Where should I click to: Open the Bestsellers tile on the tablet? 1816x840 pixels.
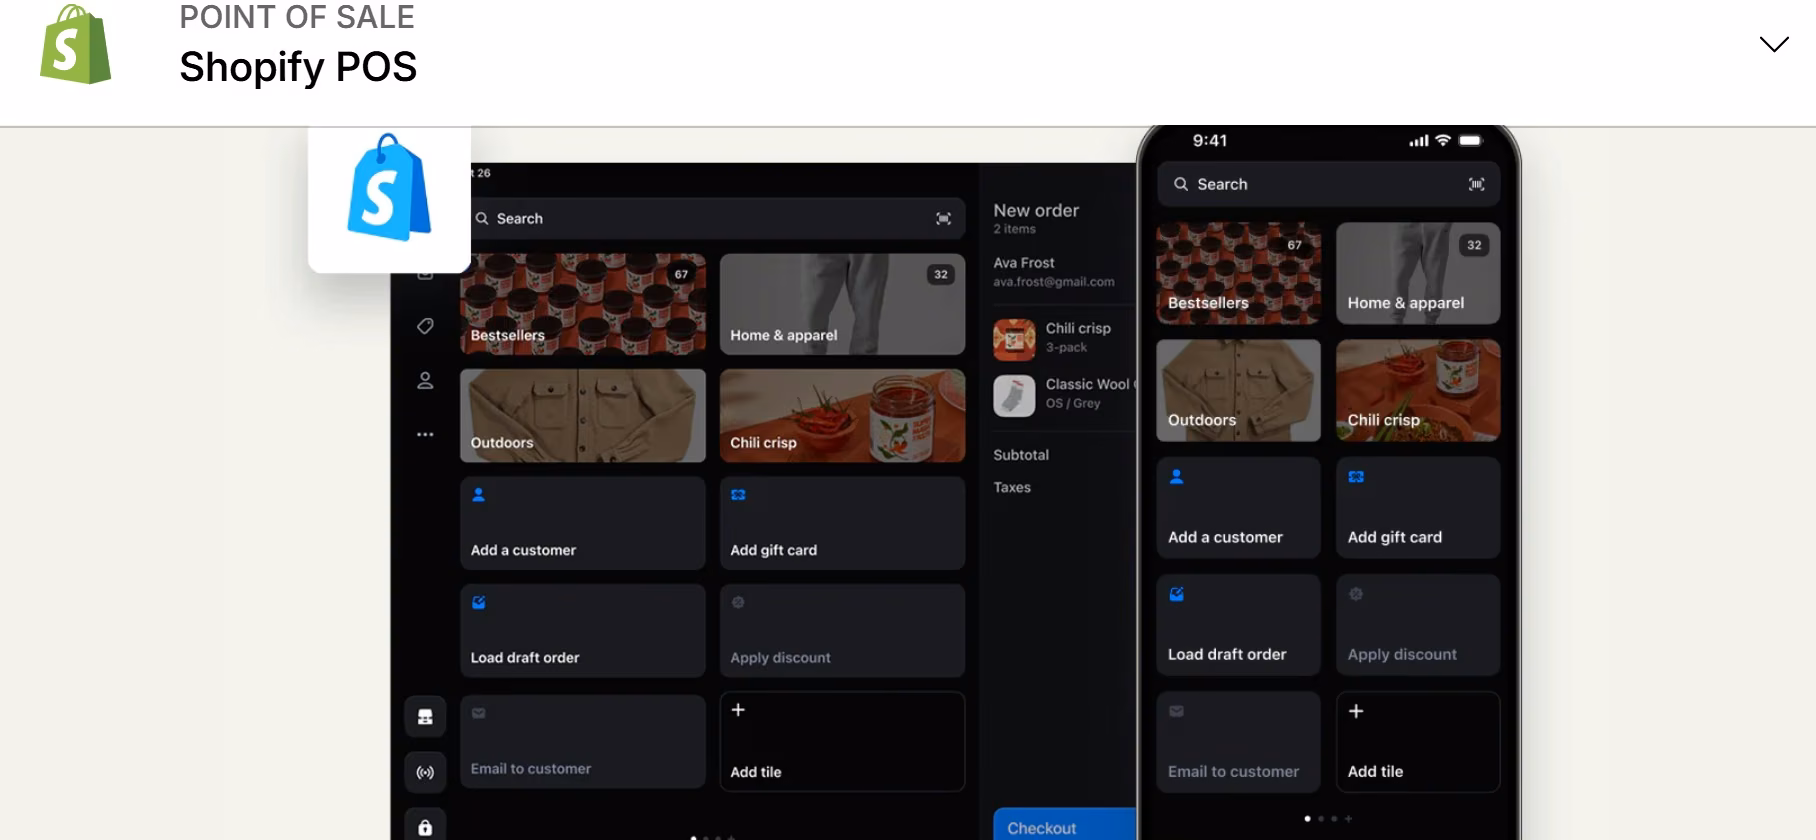pos(583,304)
